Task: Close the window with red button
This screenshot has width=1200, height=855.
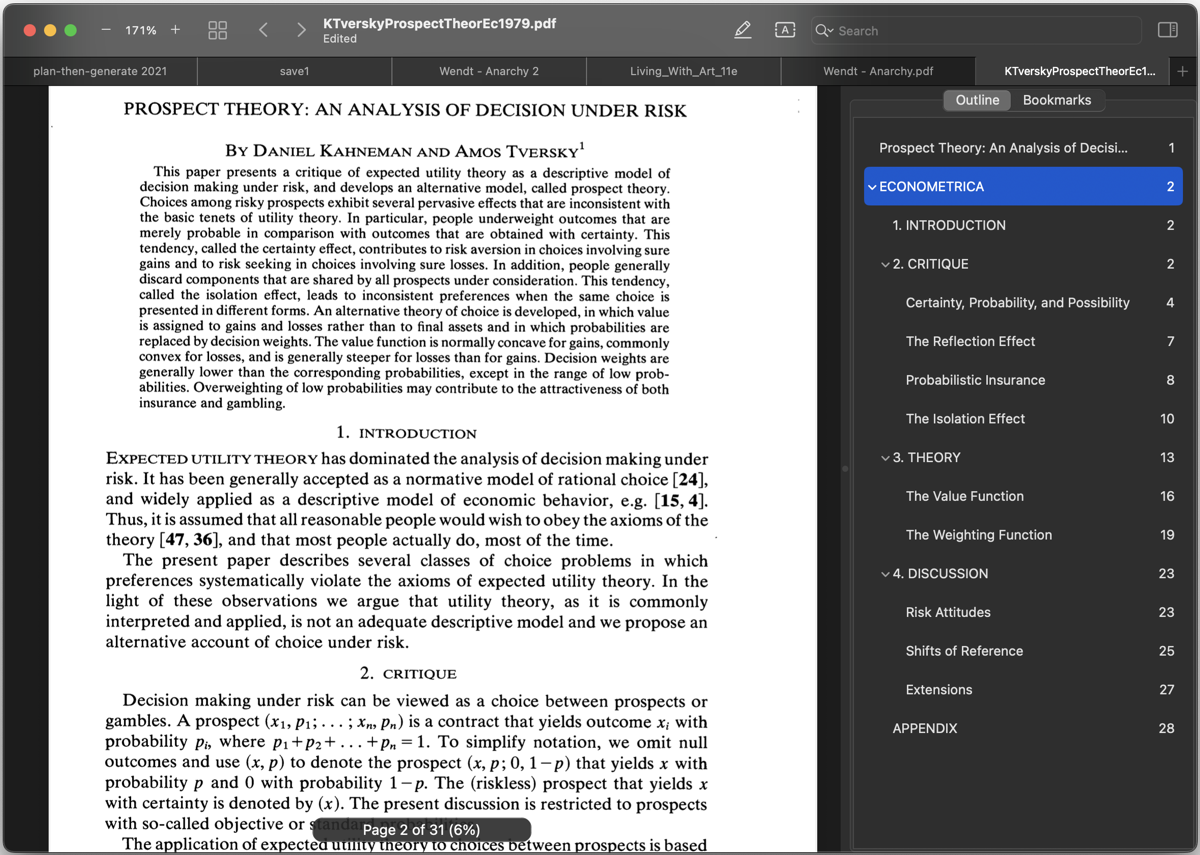Action: point(30,30)
